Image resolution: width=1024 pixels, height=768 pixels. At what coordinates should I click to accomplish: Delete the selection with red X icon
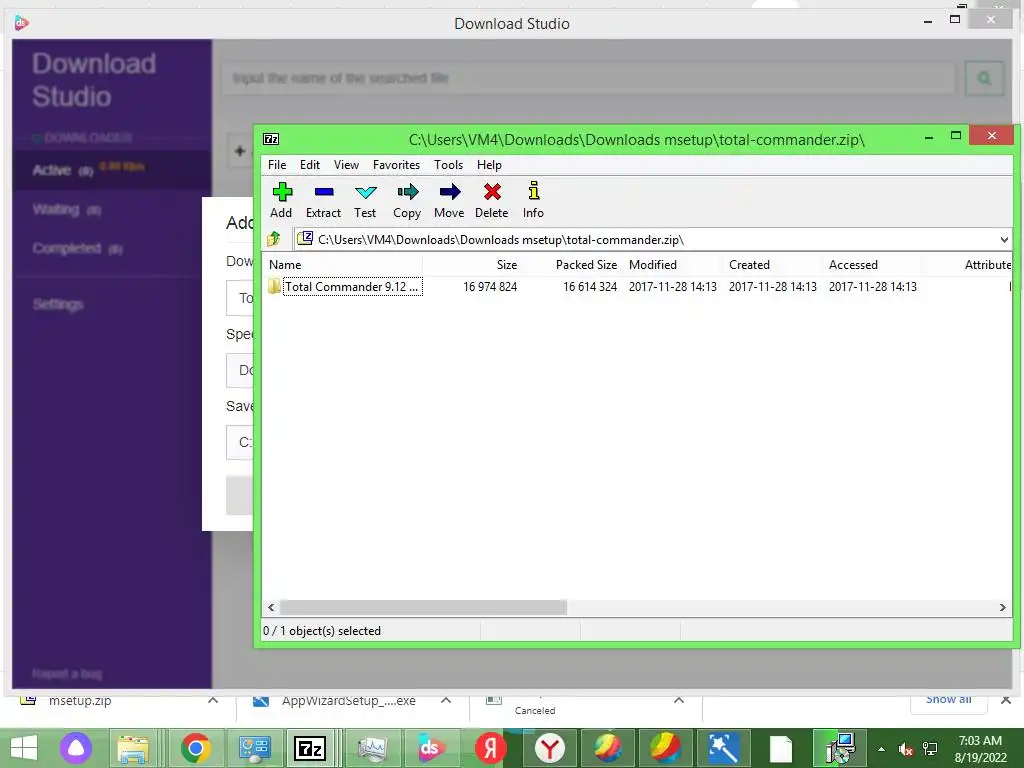pyautogui.click(x=492, y=200)
